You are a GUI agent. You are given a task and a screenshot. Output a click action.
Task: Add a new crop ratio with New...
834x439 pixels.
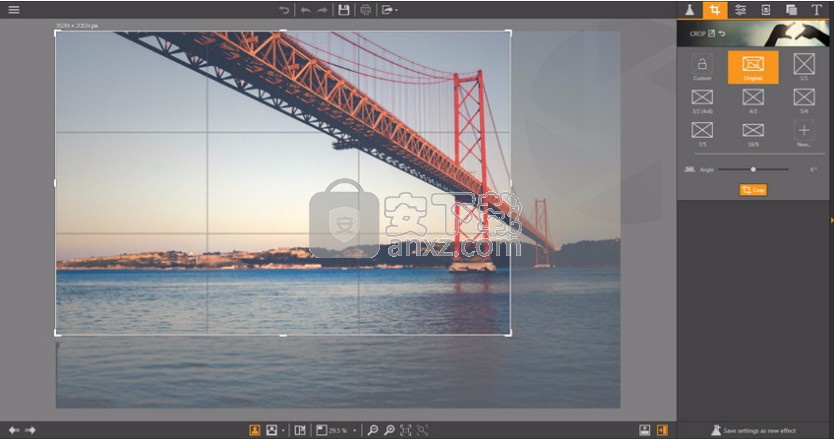804,134
